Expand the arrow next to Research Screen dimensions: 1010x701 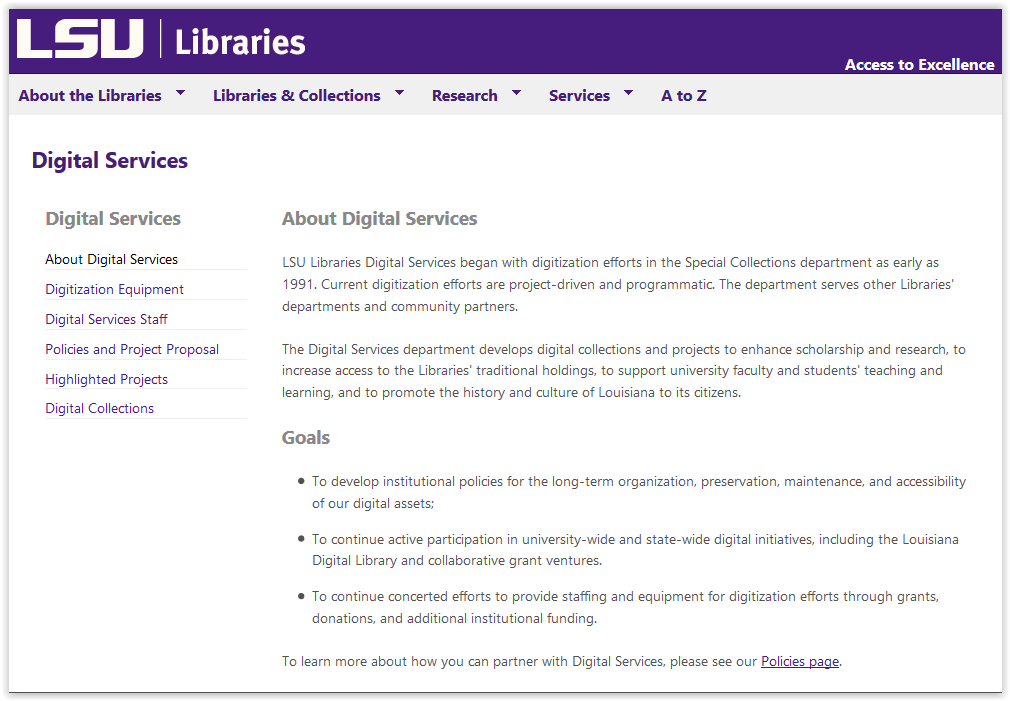tap(516, 93)
